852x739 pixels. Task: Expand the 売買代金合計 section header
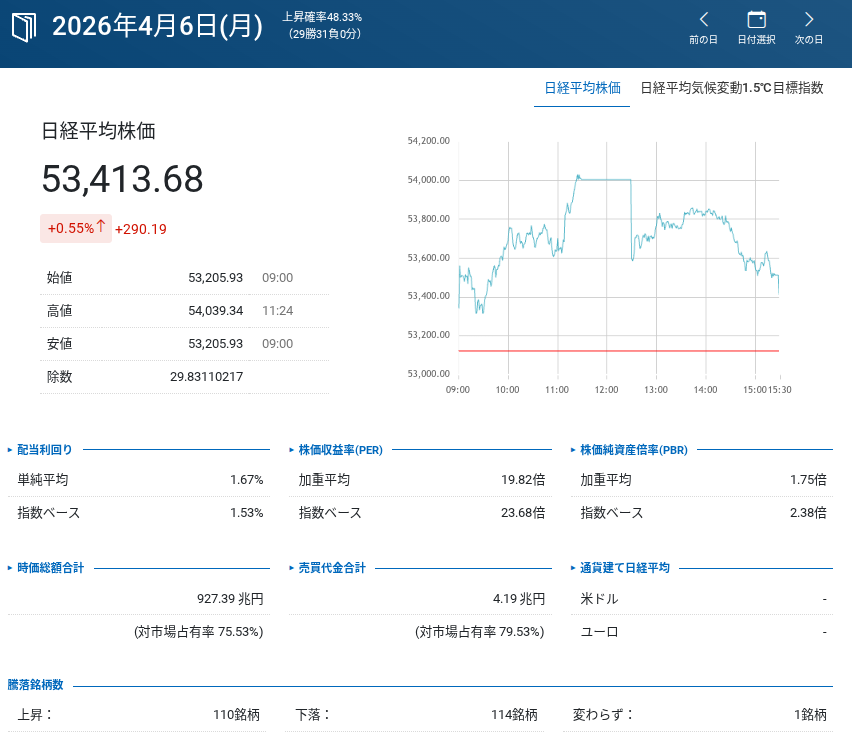pyautogui.click(x=332, y=568)
